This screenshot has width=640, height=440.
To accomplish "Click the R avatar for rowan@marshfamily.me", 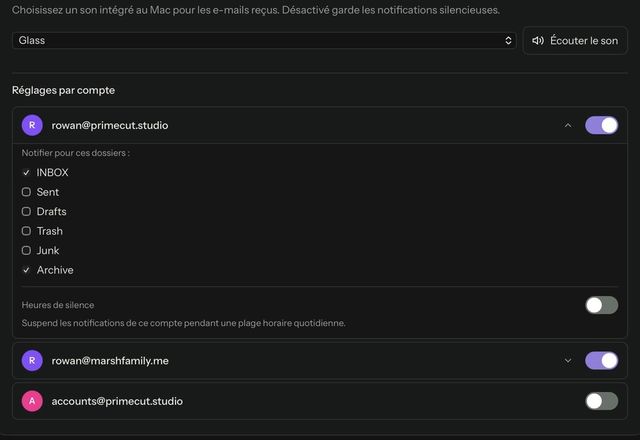I will click(x=32, y=361).
